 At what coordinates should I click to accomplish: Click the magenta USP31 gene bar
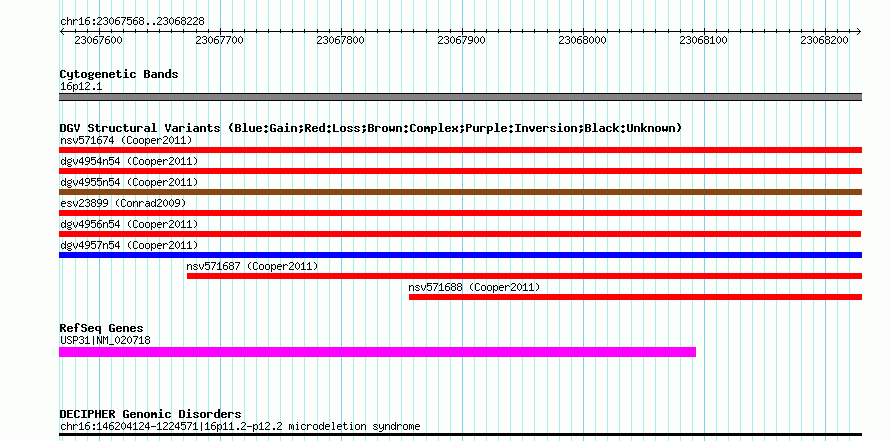pos(377,352)
